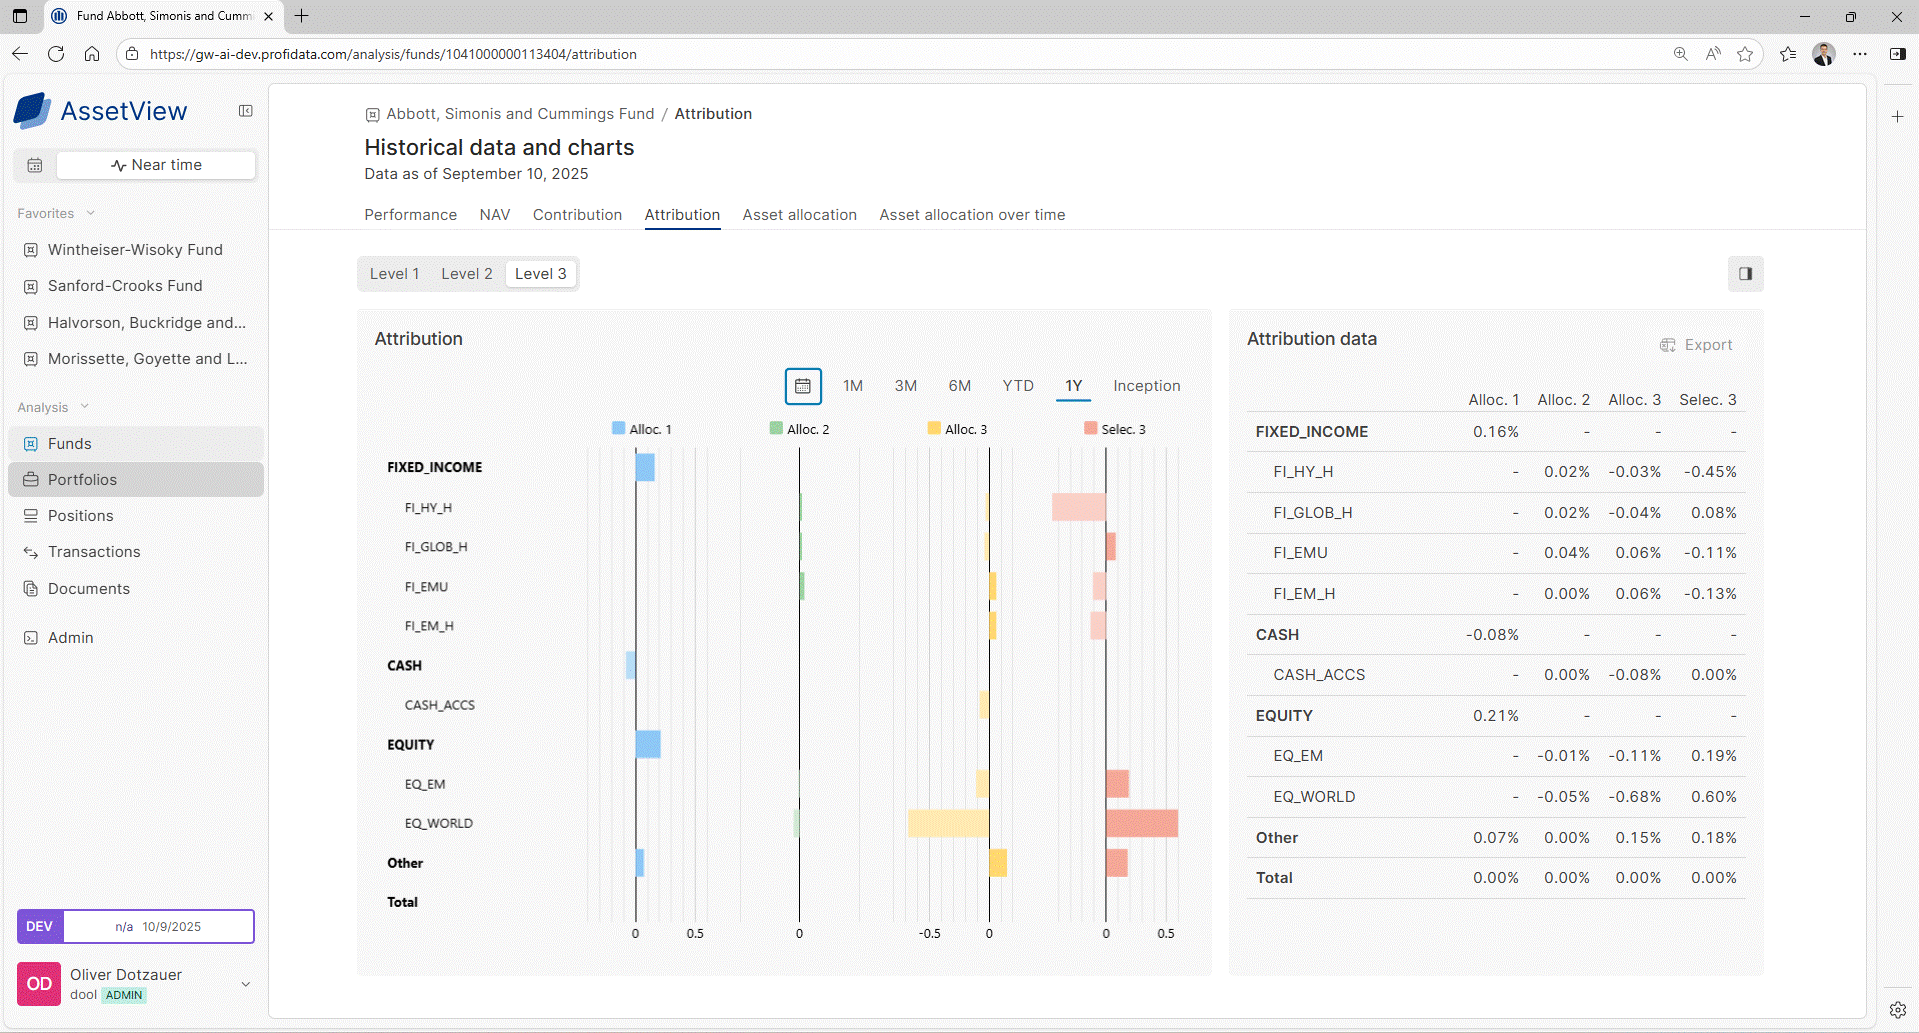Expand the Oliver Dotzauer user menu
The width and height of the screenshot is (1919, 1033).
coord(245,984)
